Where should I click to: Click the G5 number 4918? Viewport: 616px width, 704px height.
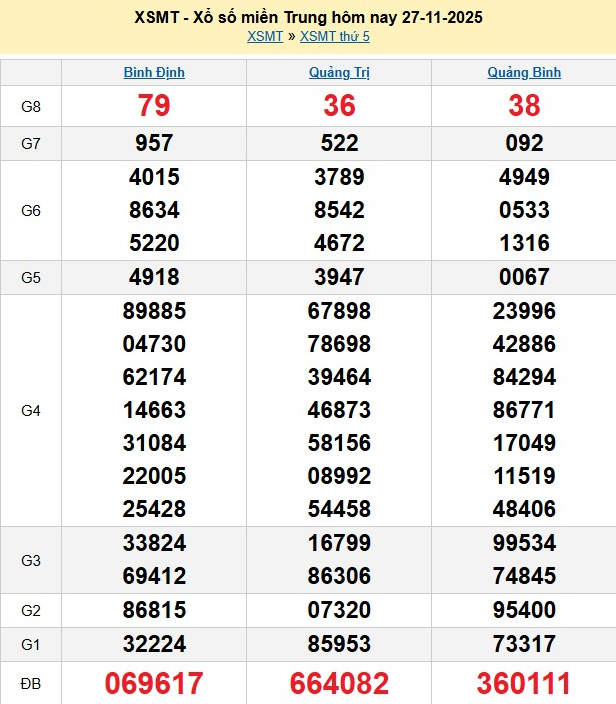154,277
